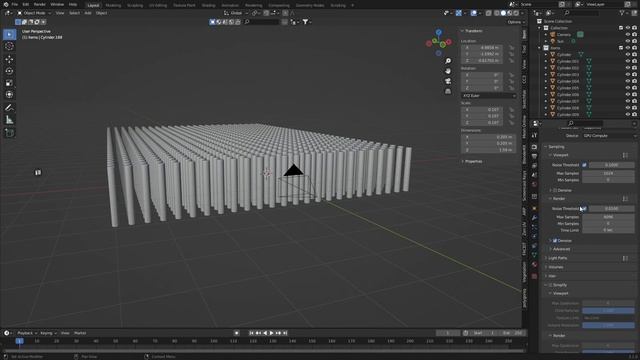Viewport: 640px width, 360px height.
Task: Open Material properties tab icon
Action: point(534,264)
